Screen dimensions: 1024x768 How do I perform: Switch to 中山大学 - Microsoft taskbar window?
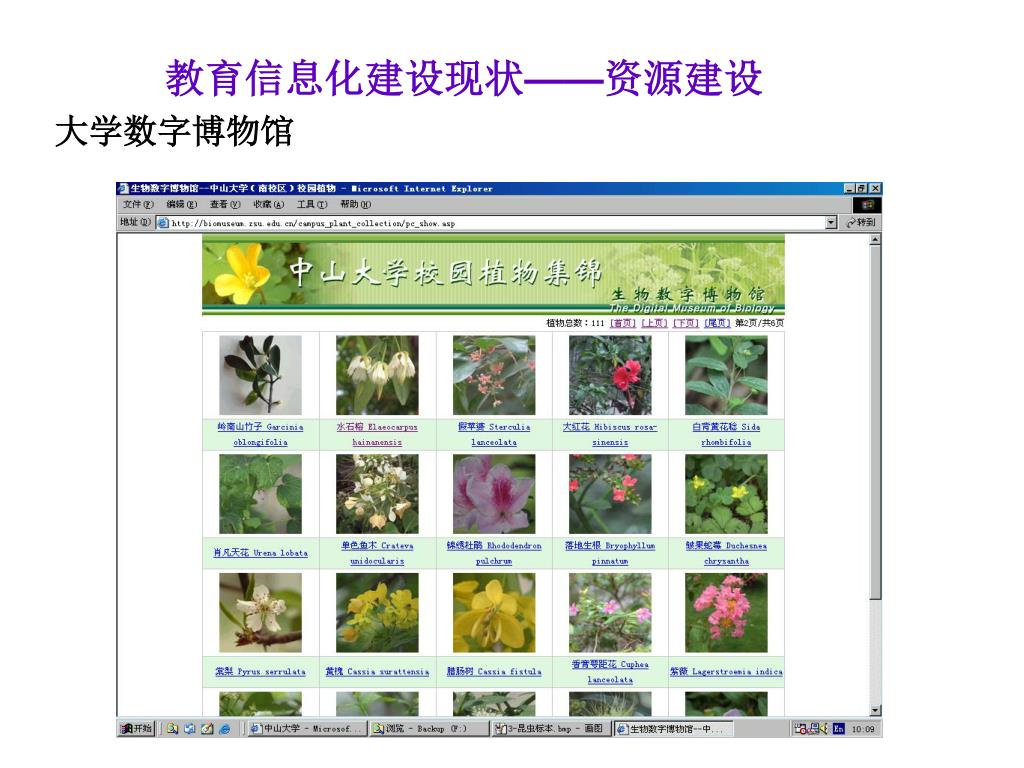[x=306, y=728]
